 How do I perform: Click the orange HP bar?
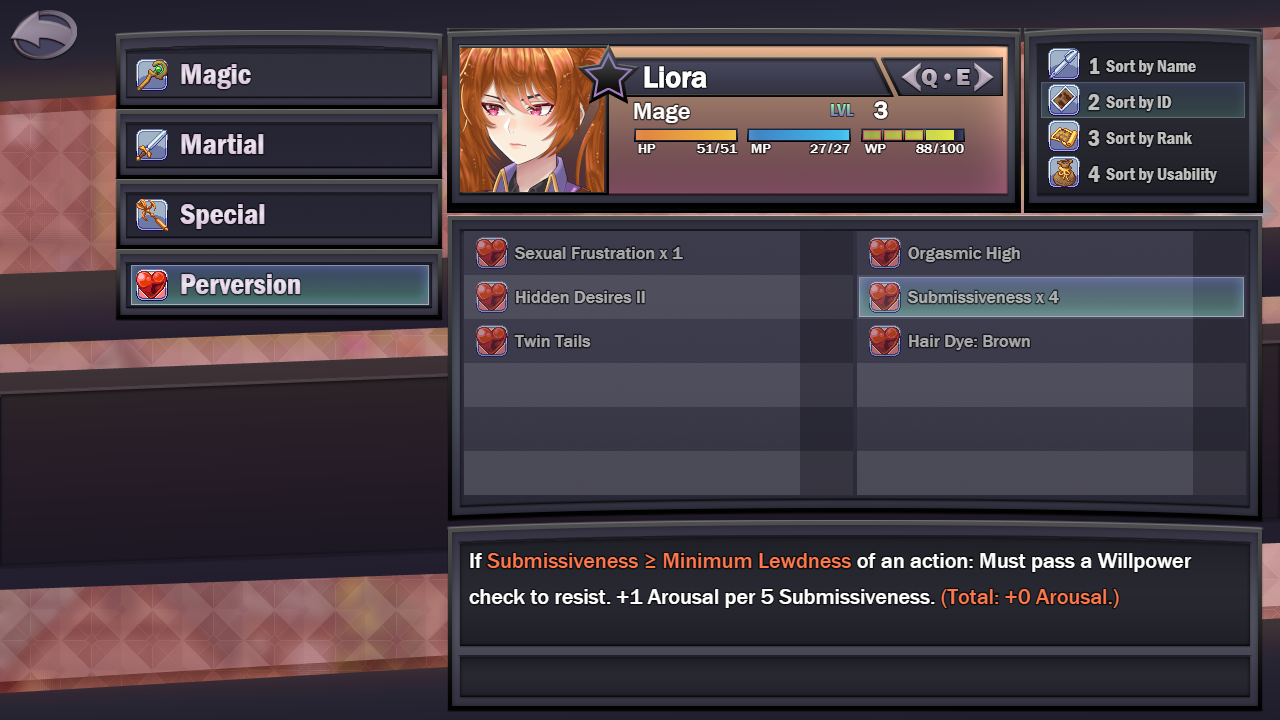click(x=686, y=135)
